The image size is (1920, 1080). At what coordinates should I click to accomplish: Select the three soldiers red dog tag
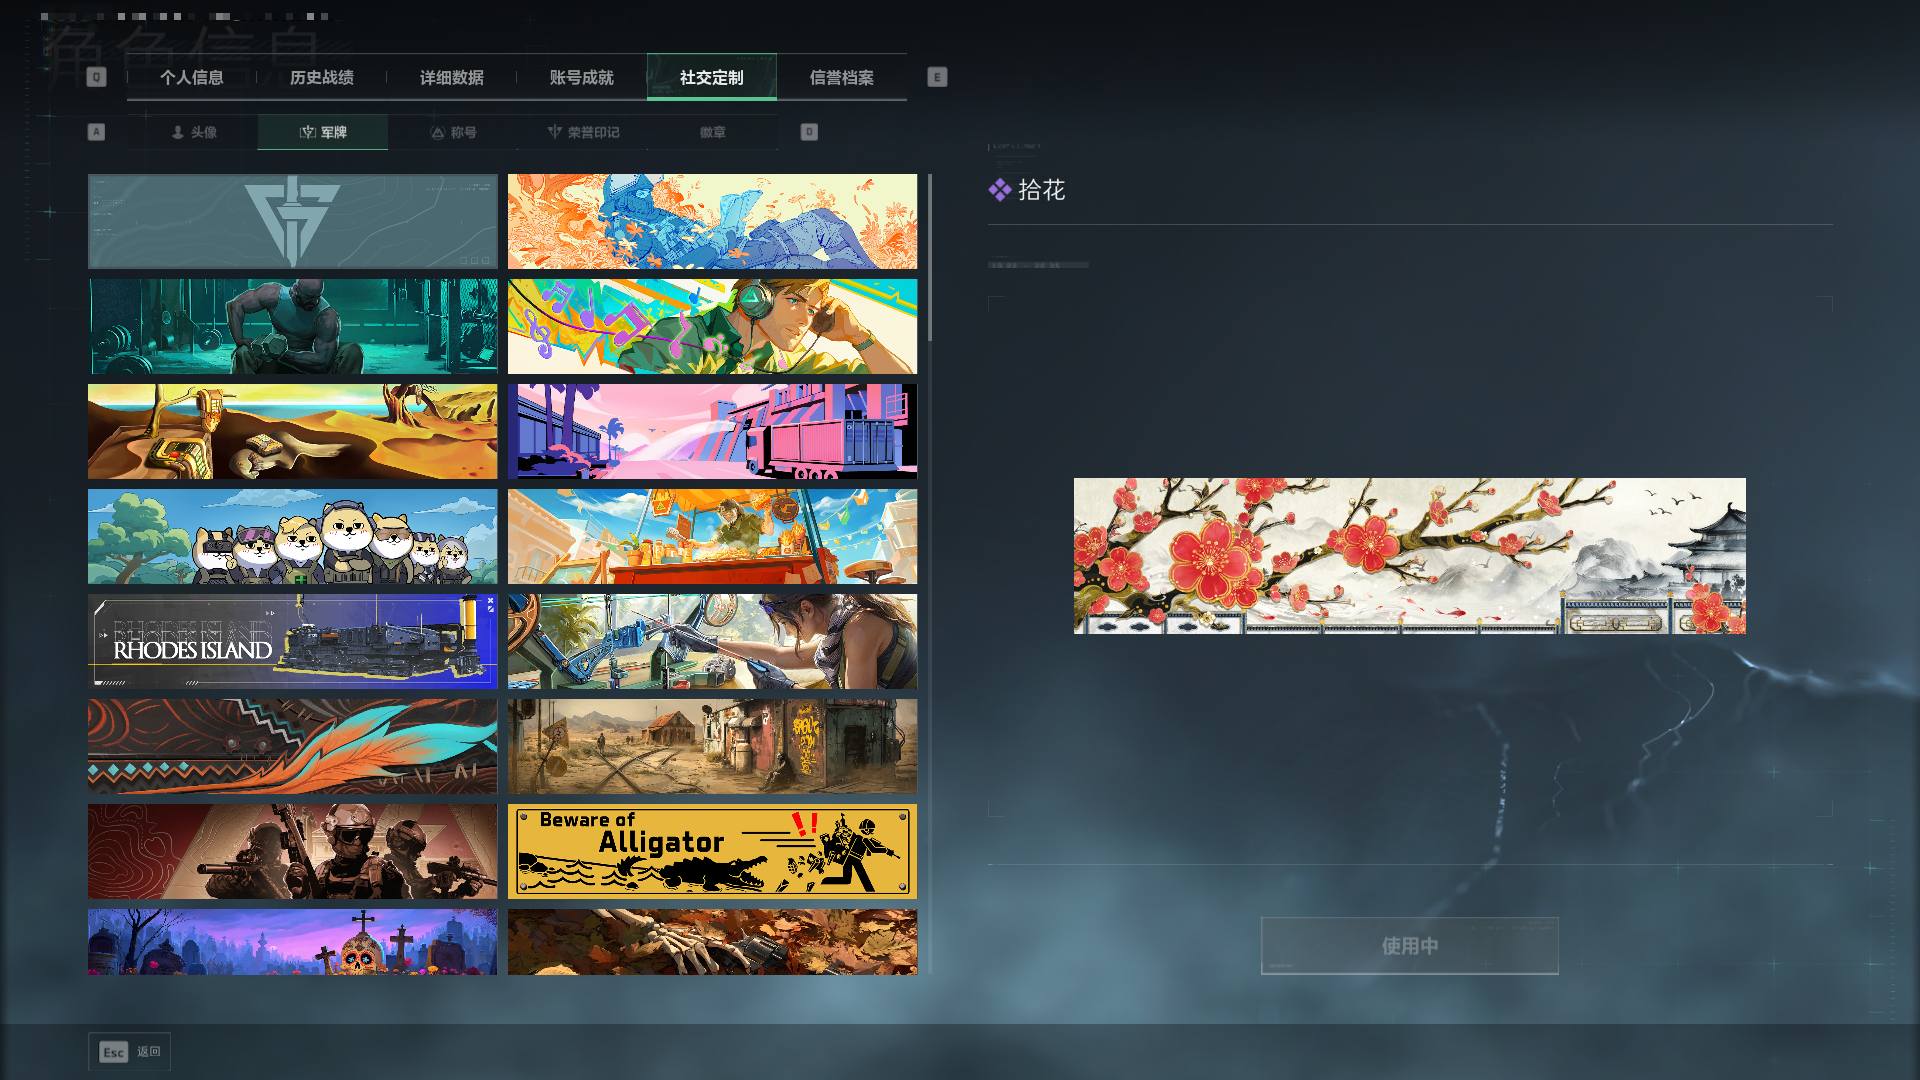point(292,852)
